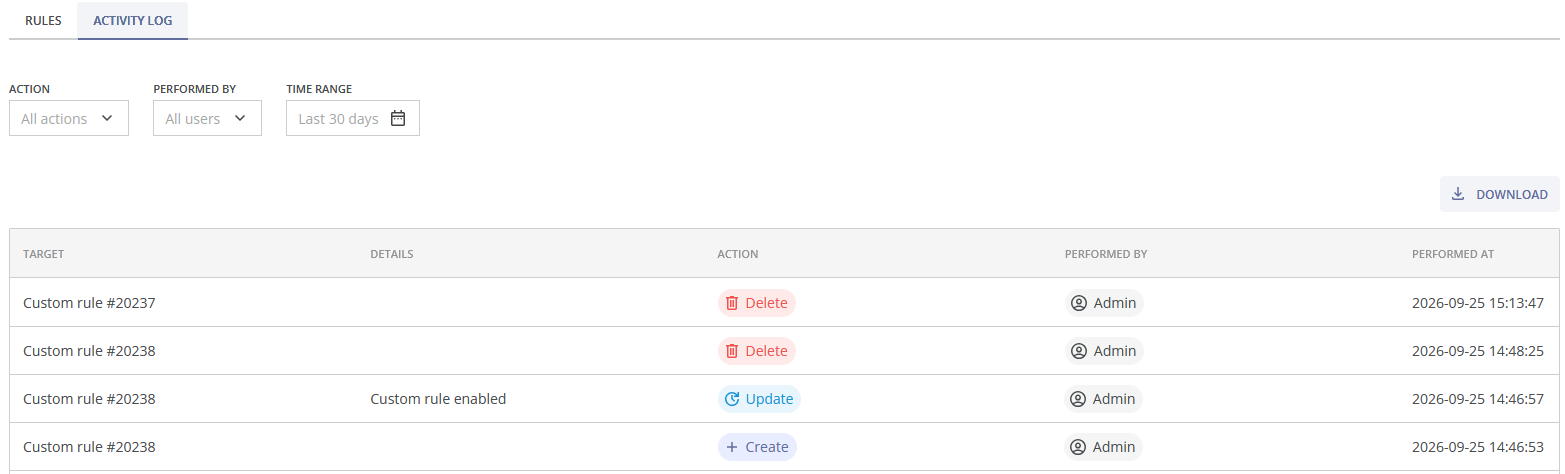Click the plus icon in the Create badge
This screenshot has height=474, width=1565.
pos(732,447)
